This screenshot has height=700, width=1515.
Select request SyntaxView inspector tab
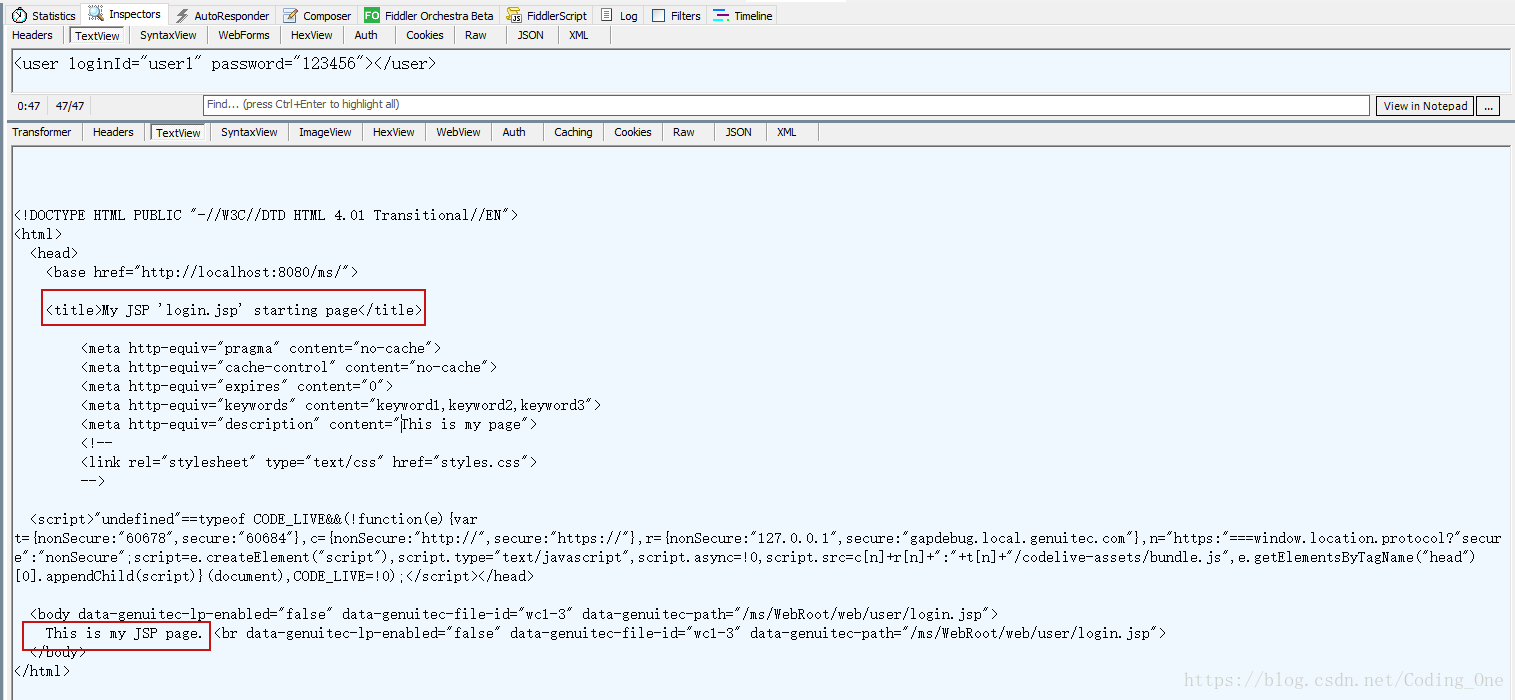click(168, 35)
